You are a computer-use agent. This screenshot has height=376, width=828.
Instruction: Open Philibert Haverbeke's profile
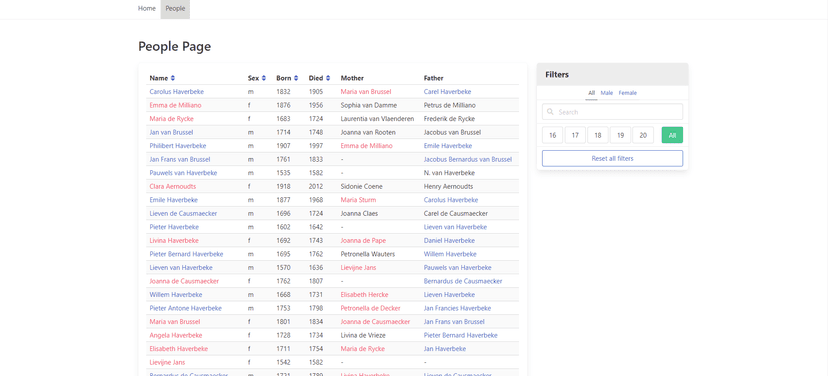point(178,146)
